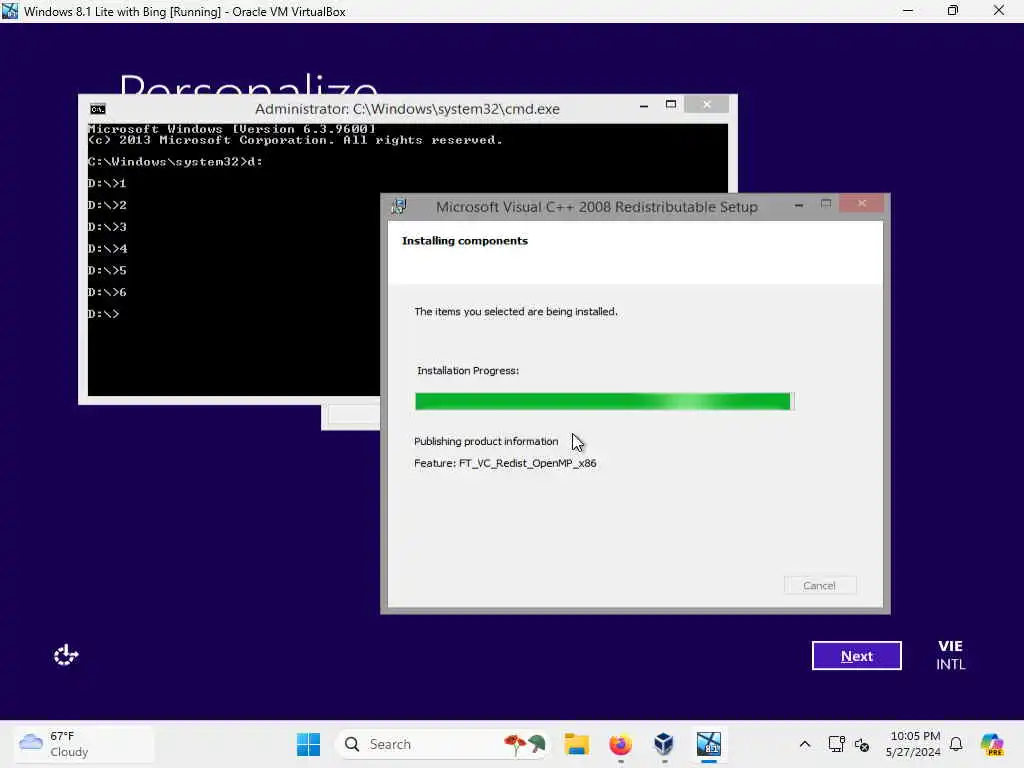
Task: Close the Visual C++ 2008 Setup window
Action: click(861, 204)
